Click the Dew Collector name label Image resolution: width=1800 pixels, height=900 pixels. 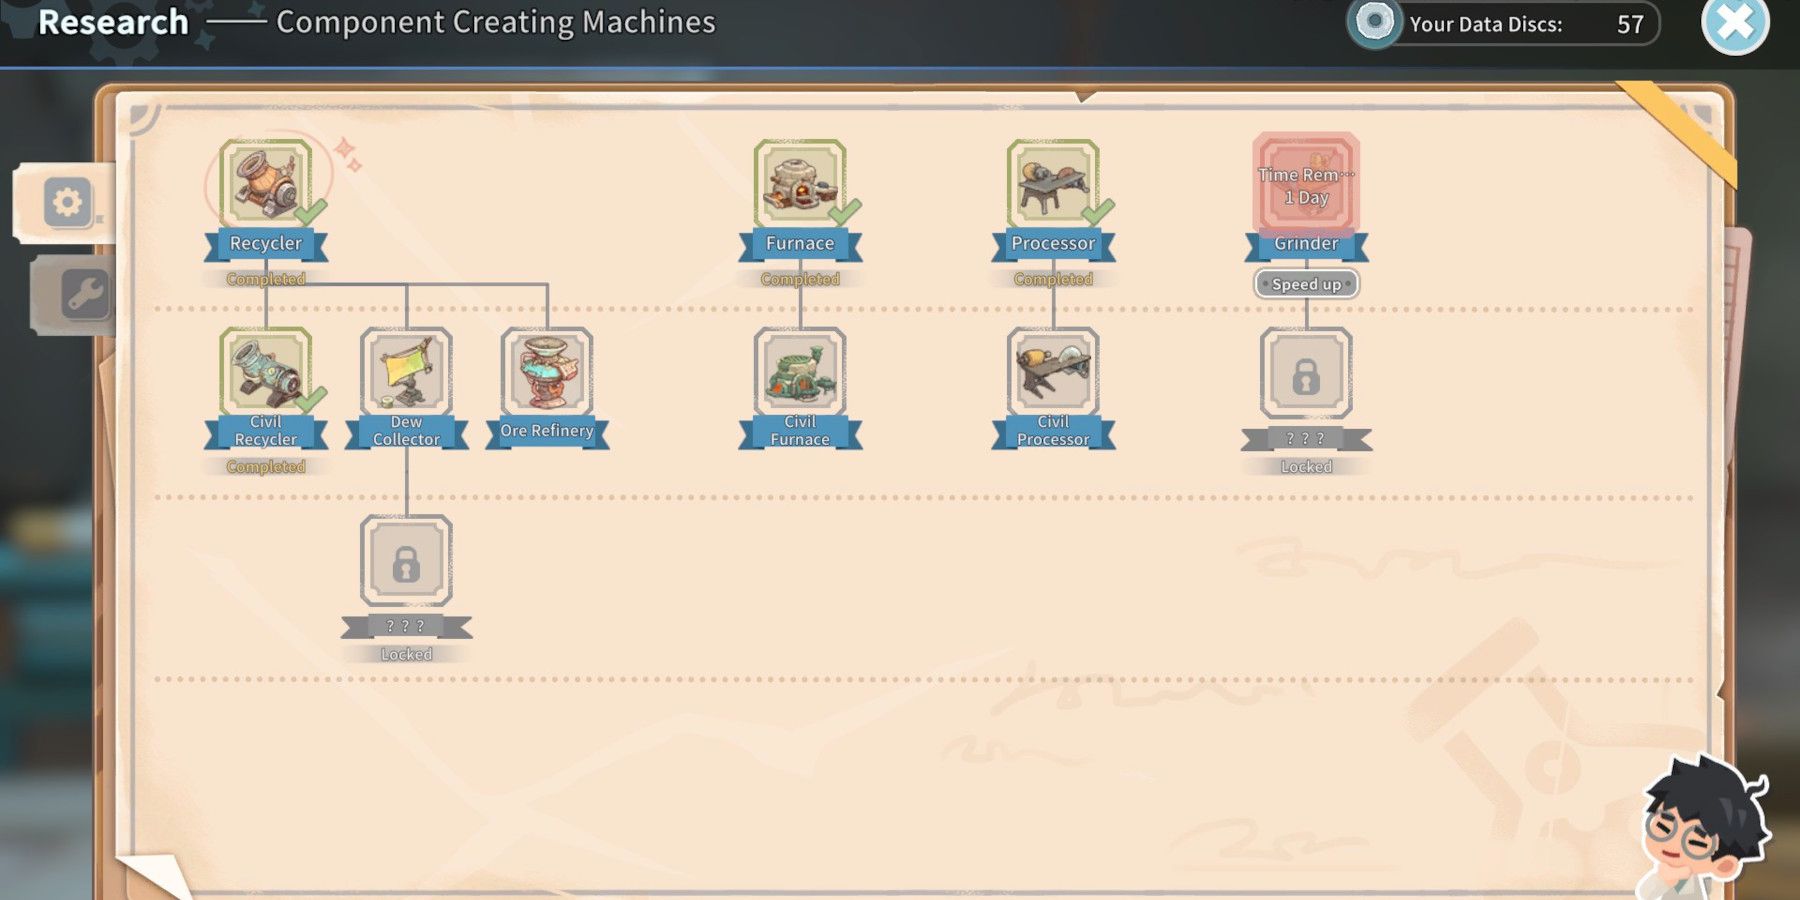click(x=406, y=431)
